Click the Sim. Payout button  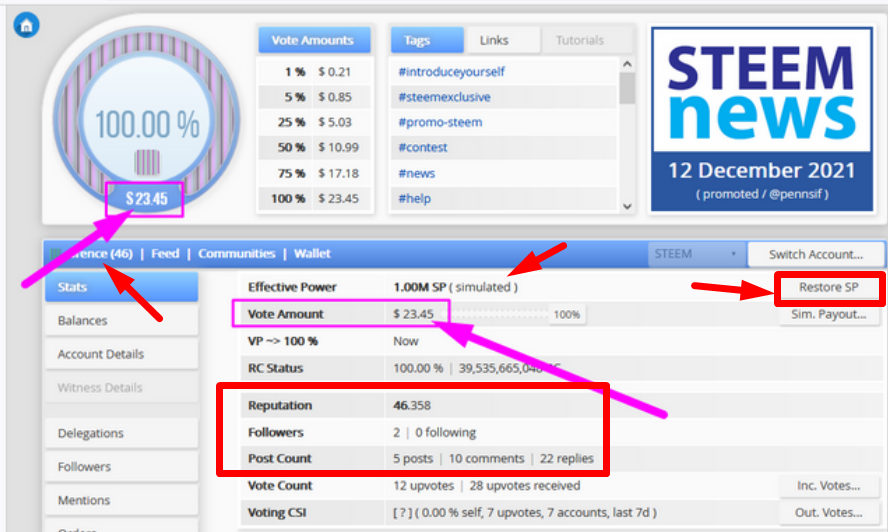(x=829, y=314)
